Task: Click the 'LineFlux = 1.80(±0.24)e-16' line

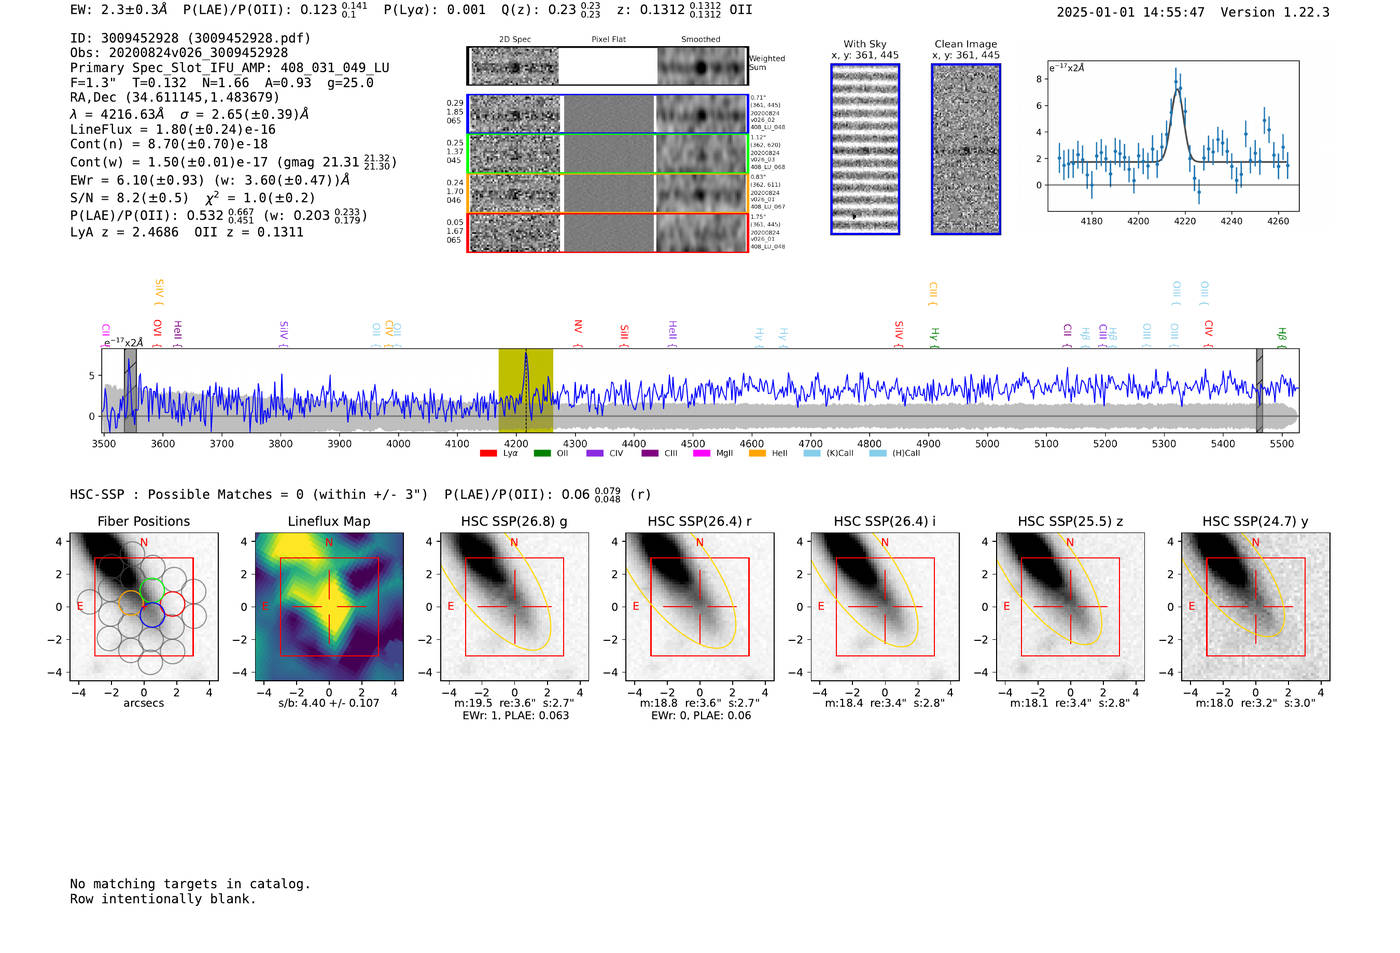Action: click(173, 129)
